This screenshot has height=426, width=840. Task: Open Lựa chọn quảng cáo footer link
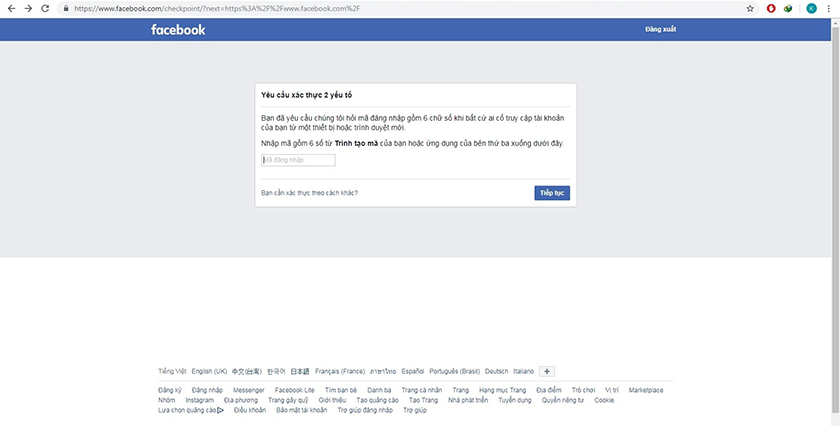[188, 410]
